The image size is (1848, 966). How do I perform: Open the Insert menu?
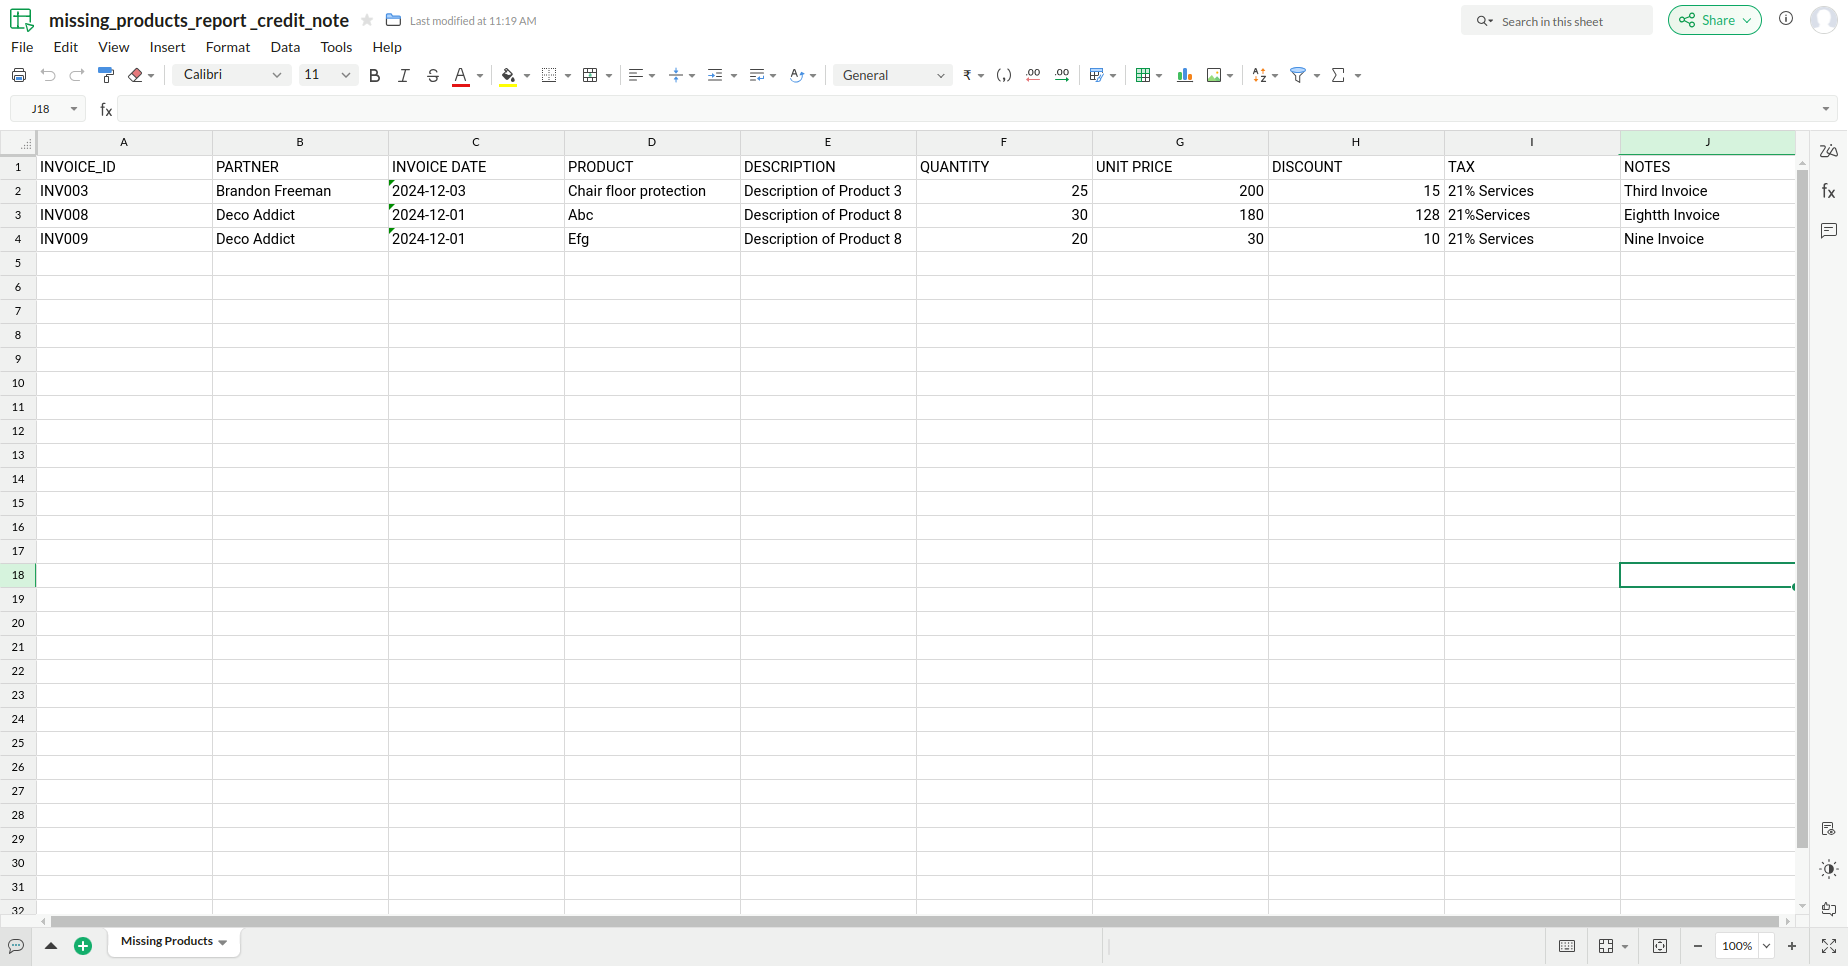(167, 47)
